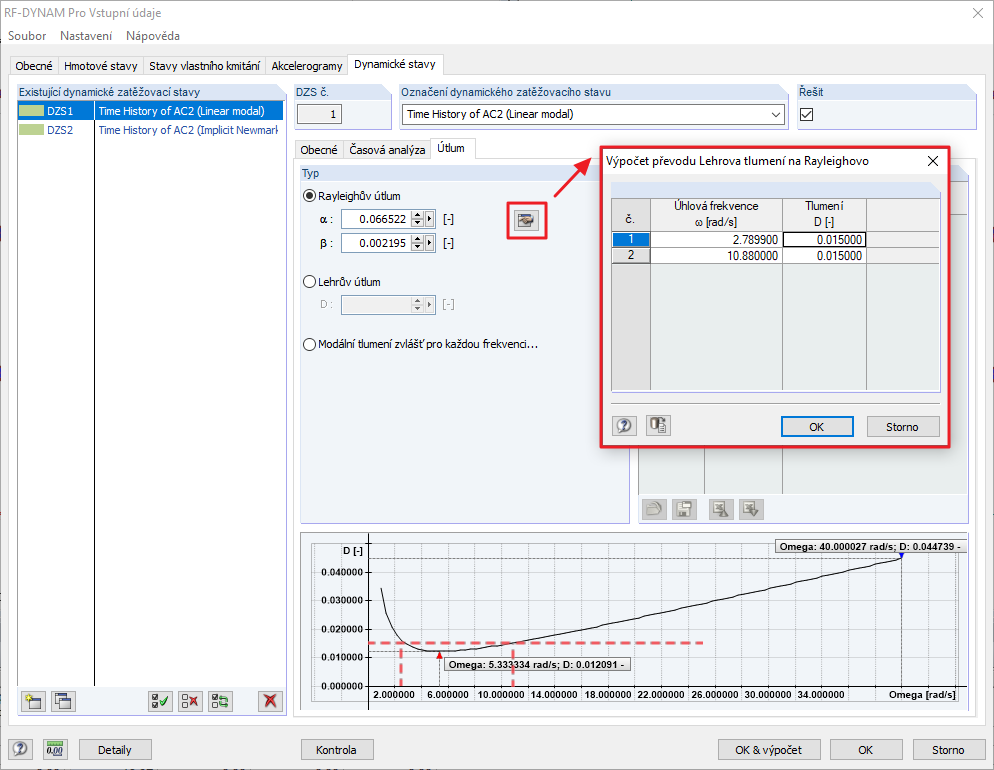The image size is (994, 770).
Task: Invert load case selection icon
Action: pos(221,701)
